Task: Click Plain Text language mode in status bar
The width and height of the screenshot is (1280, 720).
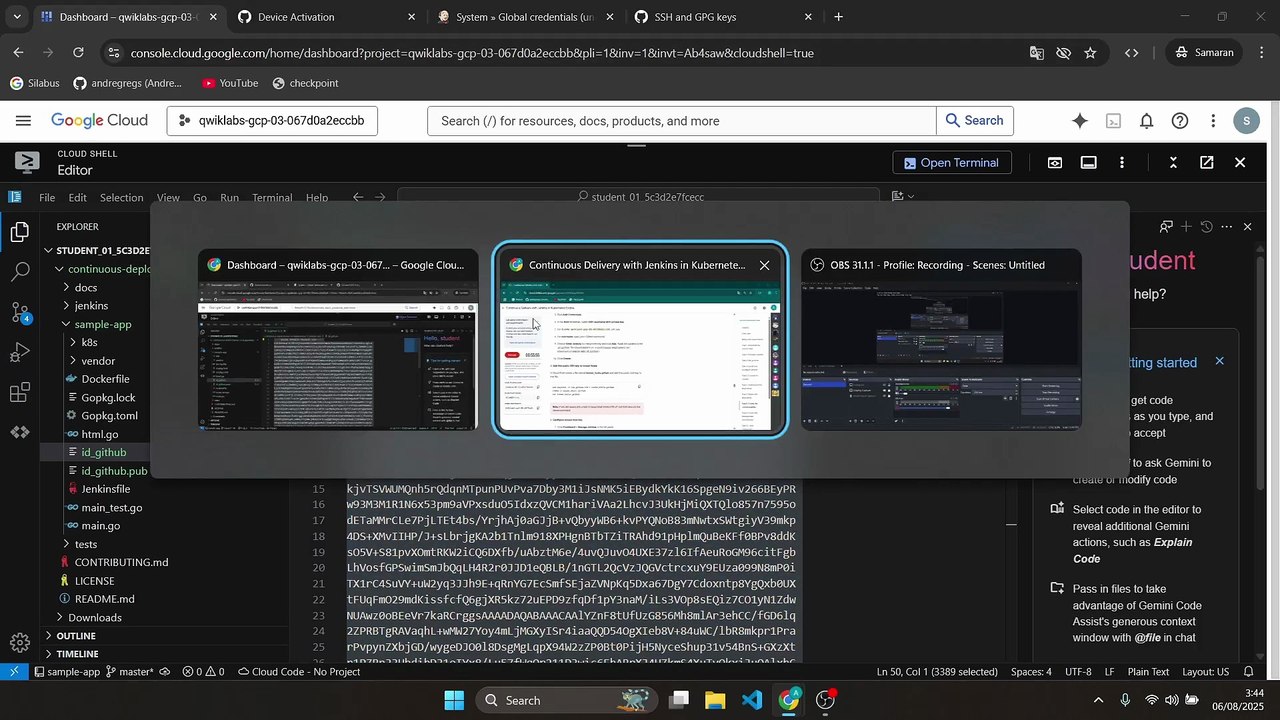Action: point(1146,672)
